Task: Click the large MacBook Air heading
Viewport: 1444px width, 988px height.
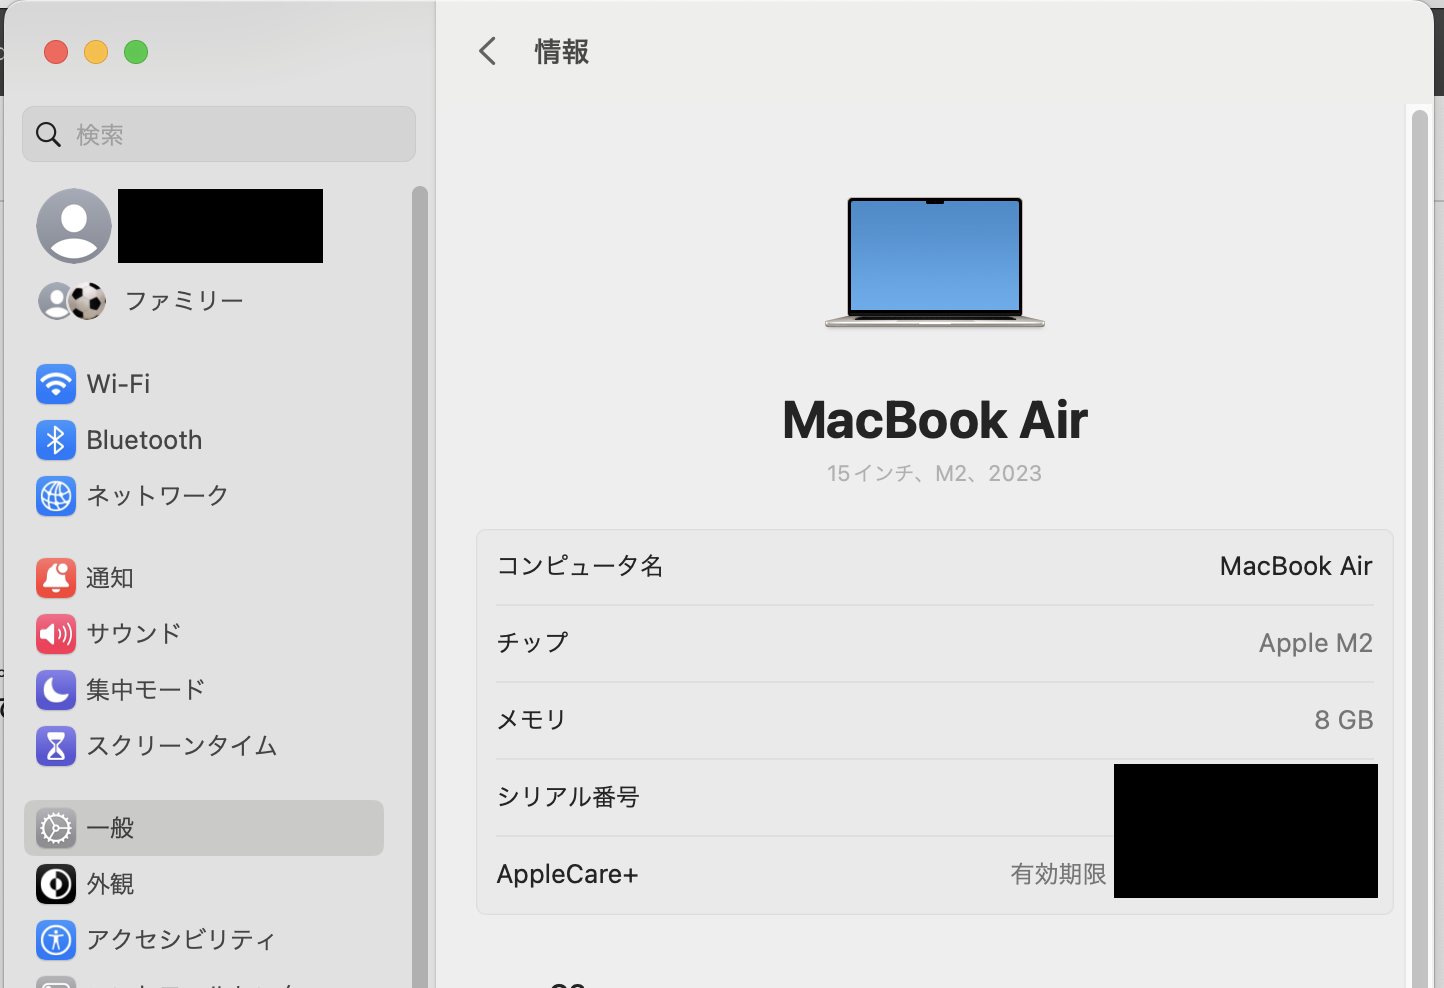Action: point(935,420)
